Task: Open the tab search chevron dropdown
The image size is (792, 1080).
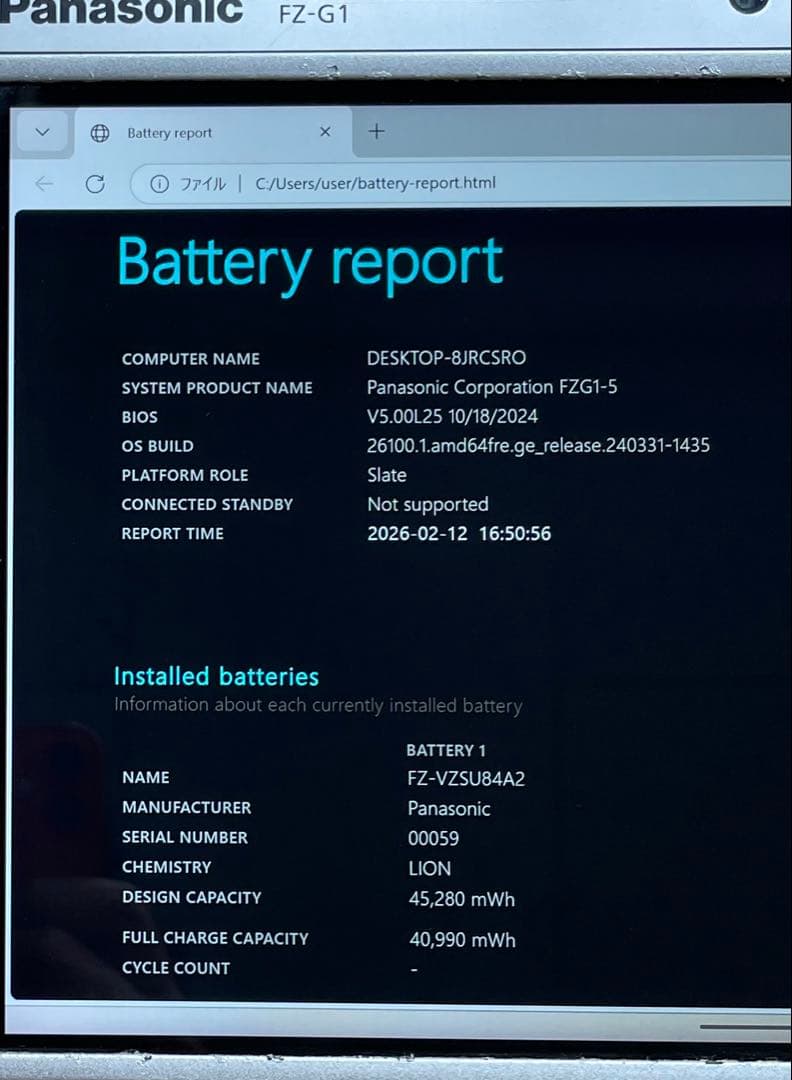Action: click(43, 132)
